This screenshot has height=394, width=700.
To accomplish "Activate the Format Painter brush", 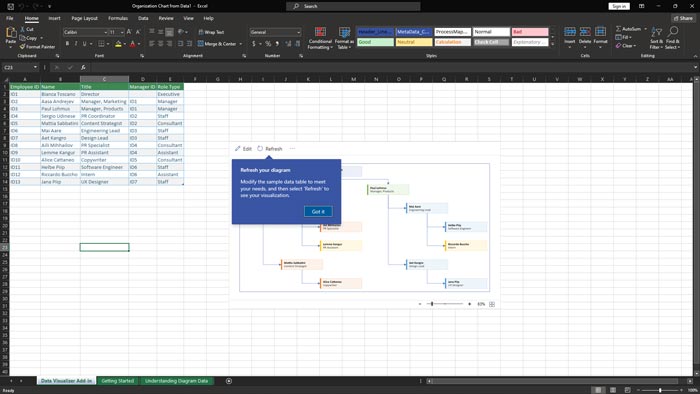I will coord(23,46).
